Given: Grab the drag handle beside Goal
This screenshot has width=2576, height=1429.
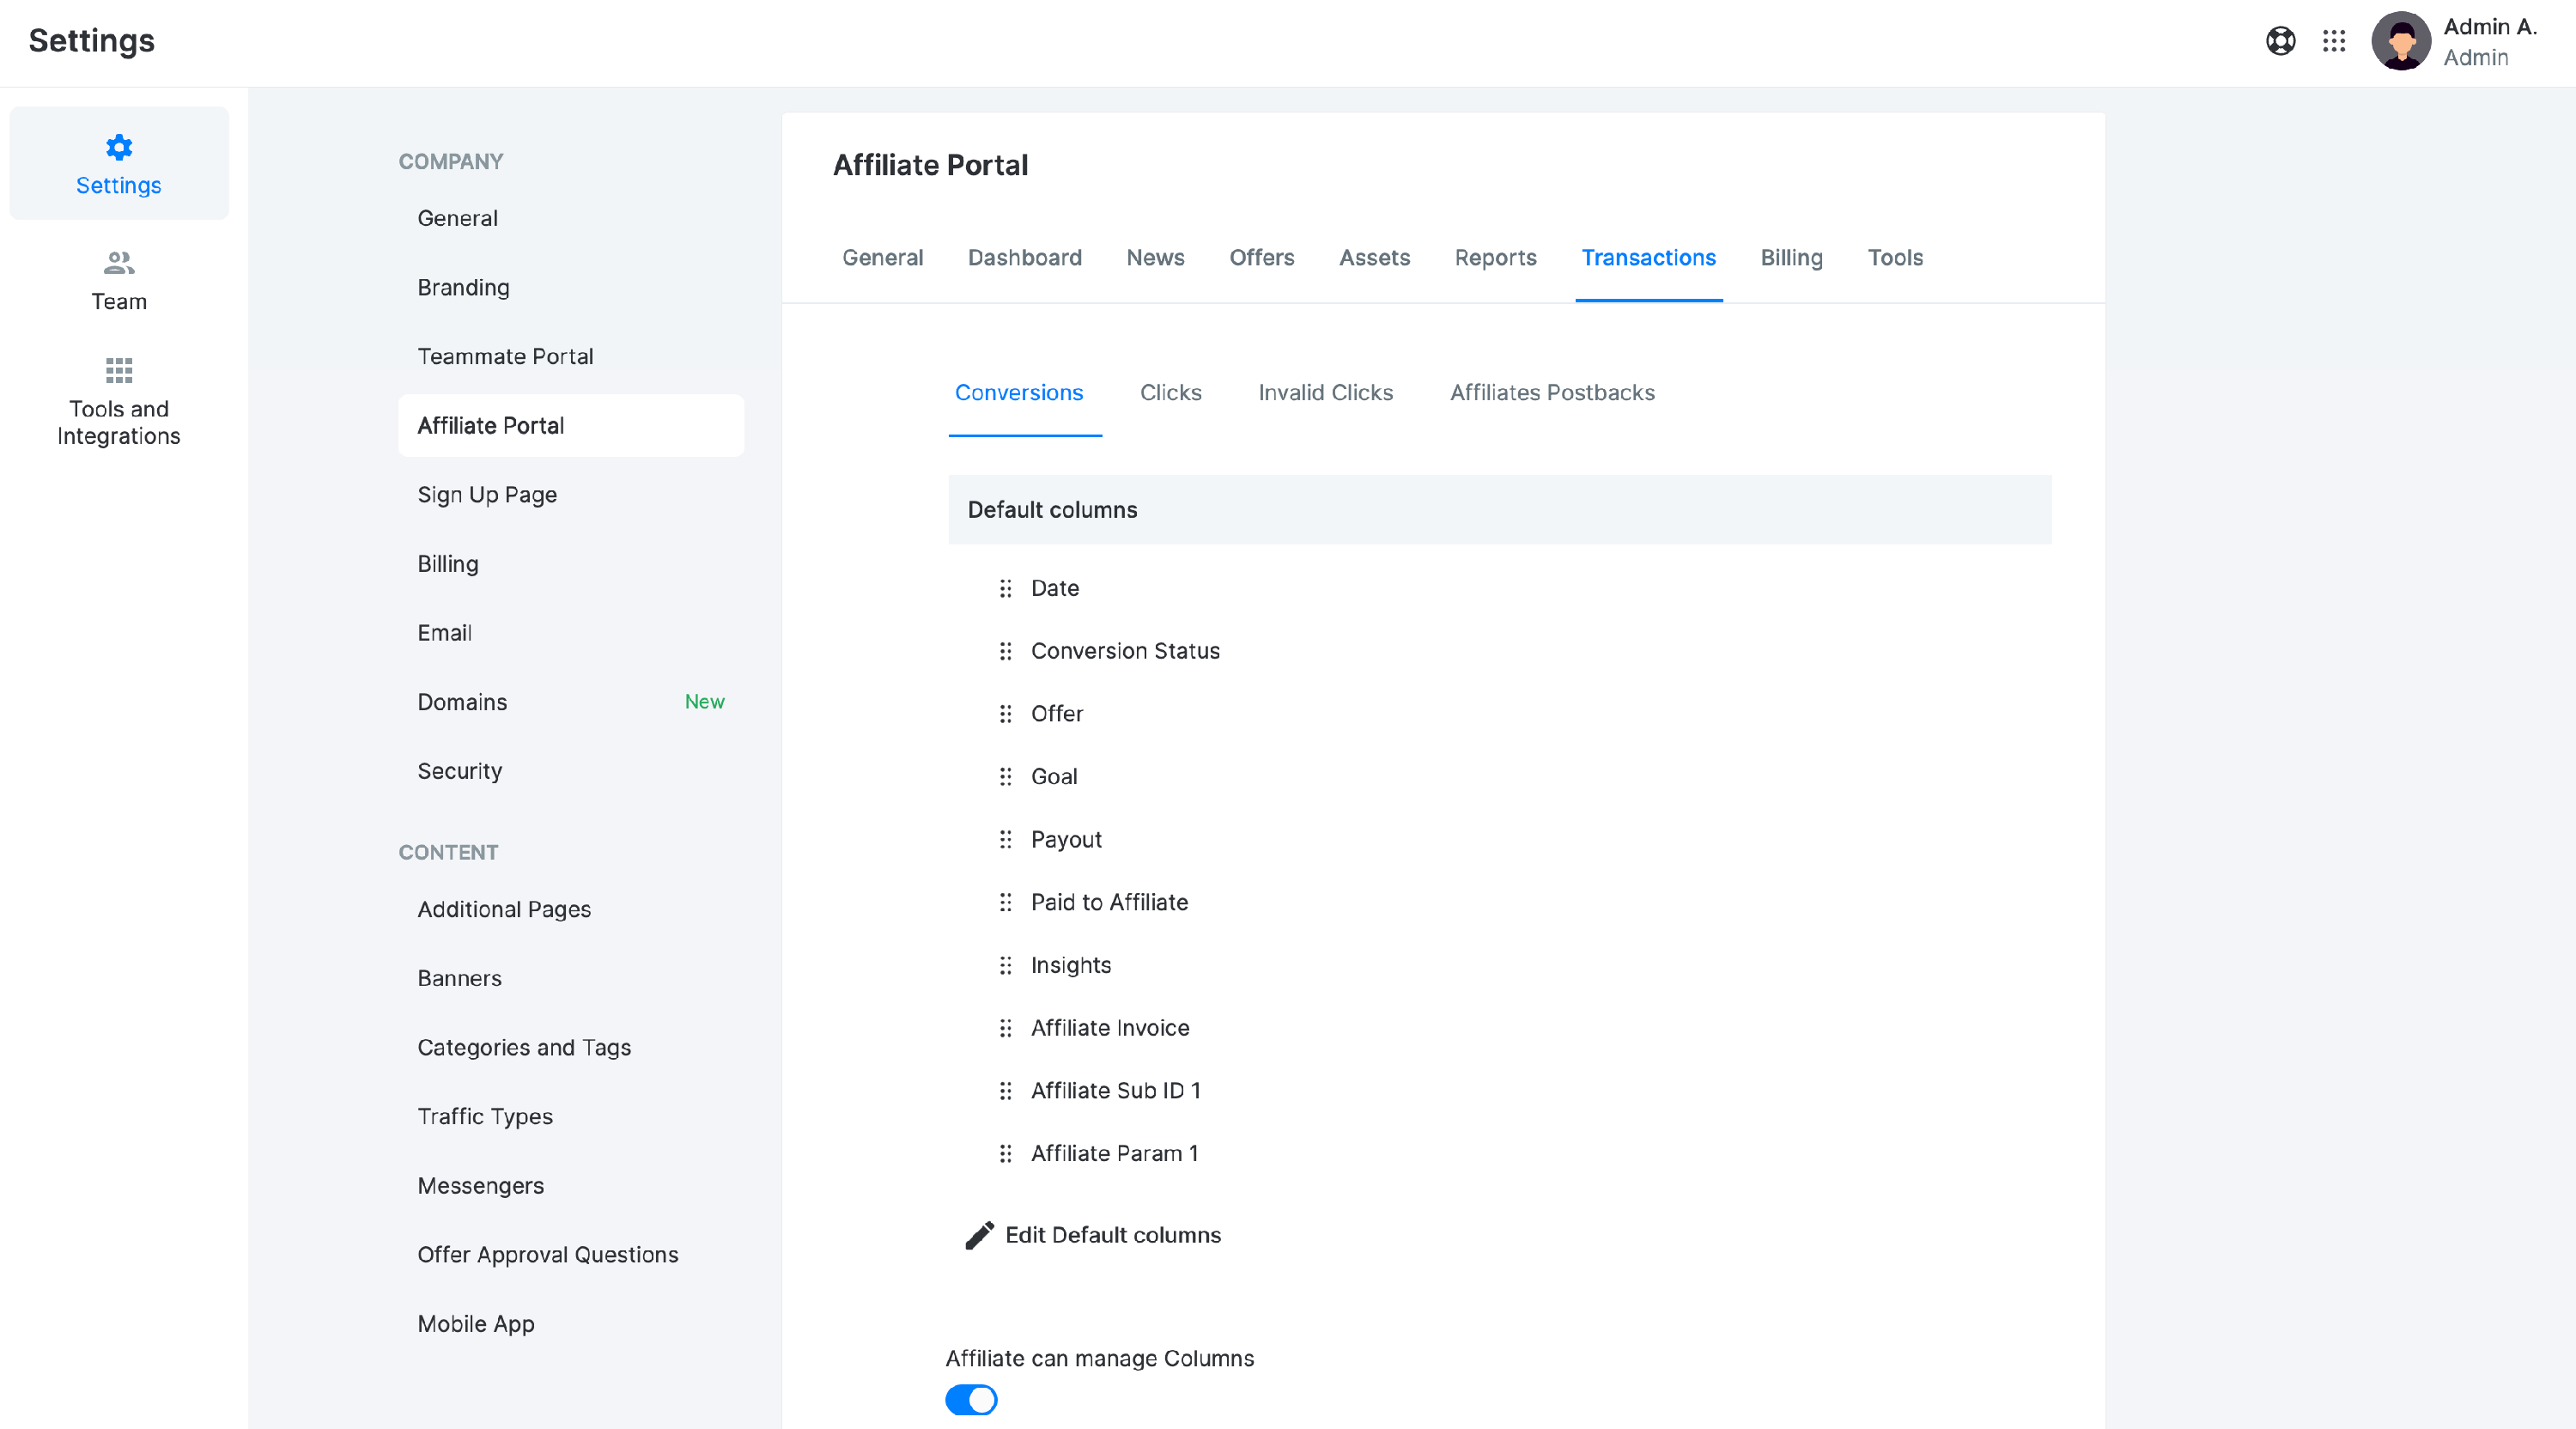Looking at the screenshot, I should coord(1005,777).
